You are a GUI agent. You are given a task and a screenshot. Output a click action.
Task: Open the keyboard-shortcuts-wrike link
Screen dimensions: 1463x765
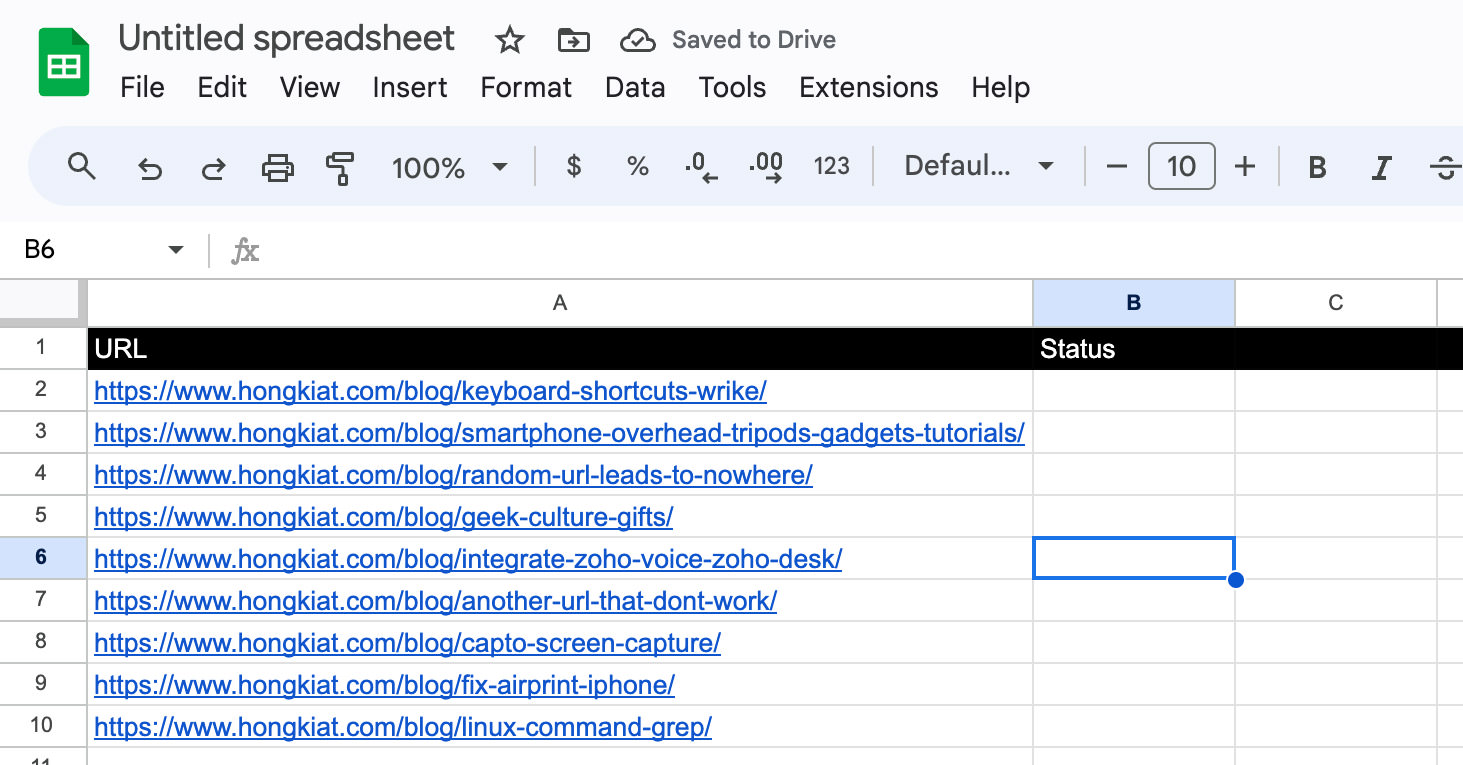[430, 391]
